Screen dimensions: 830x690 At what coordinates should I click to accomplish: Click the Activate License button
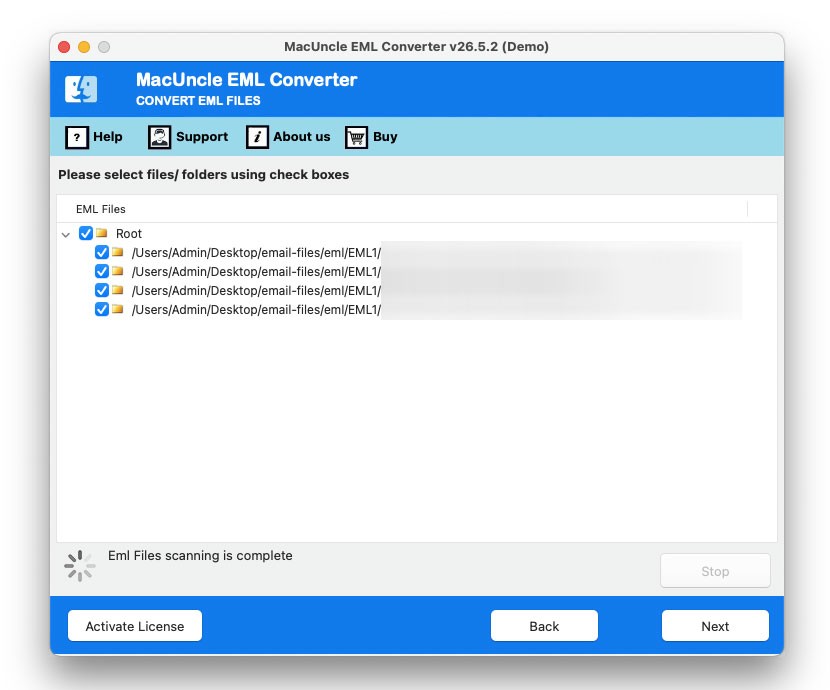pos(135,626)
